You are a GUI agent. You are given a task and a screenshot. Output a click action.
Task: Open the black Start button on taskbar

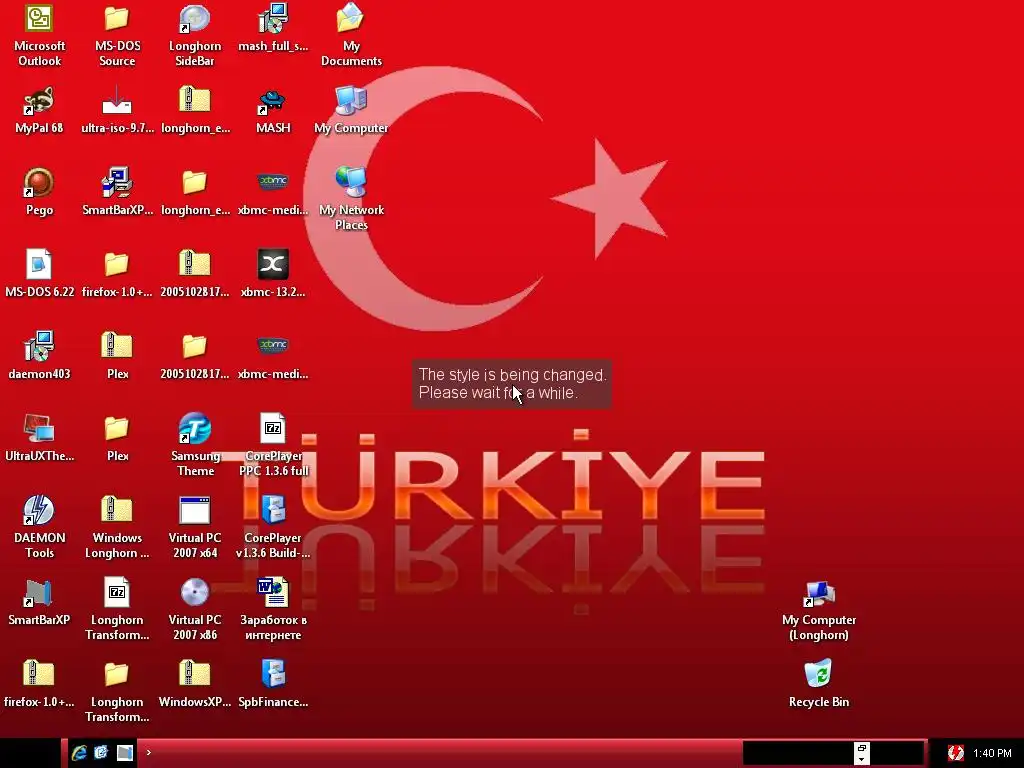click(x=30, y=753)
